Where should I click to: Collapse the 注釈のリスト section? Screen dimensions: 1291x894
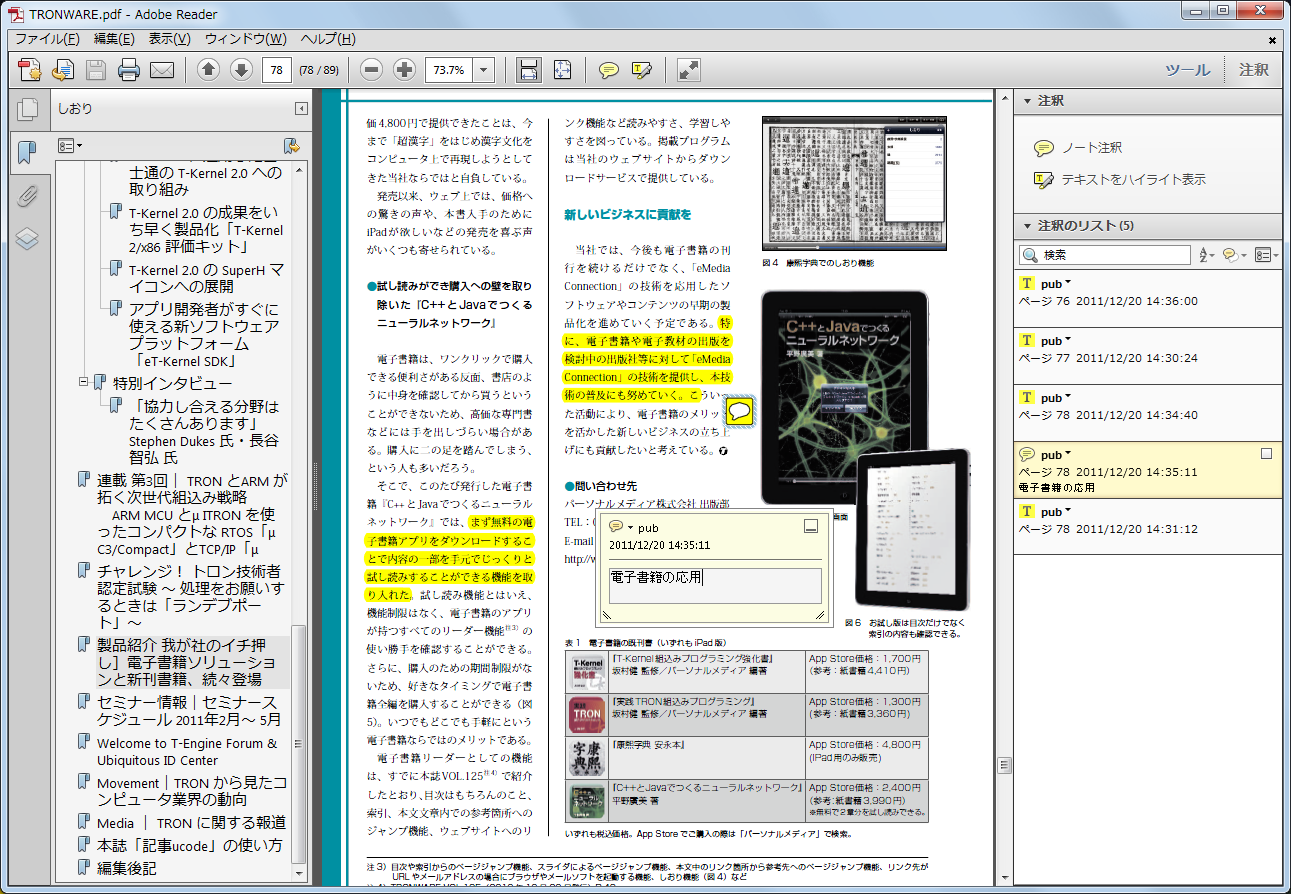tap(1027, 226)
